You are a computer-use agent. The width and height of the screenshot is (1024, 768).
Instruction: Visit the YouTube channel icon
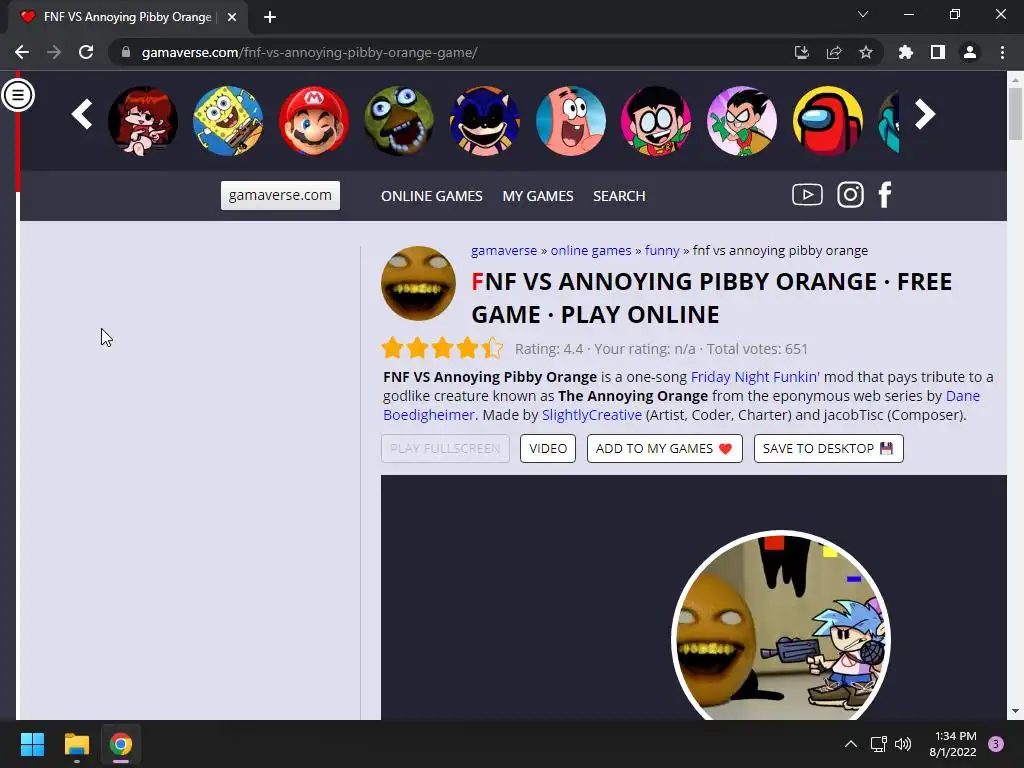click(x=807, y=195)
